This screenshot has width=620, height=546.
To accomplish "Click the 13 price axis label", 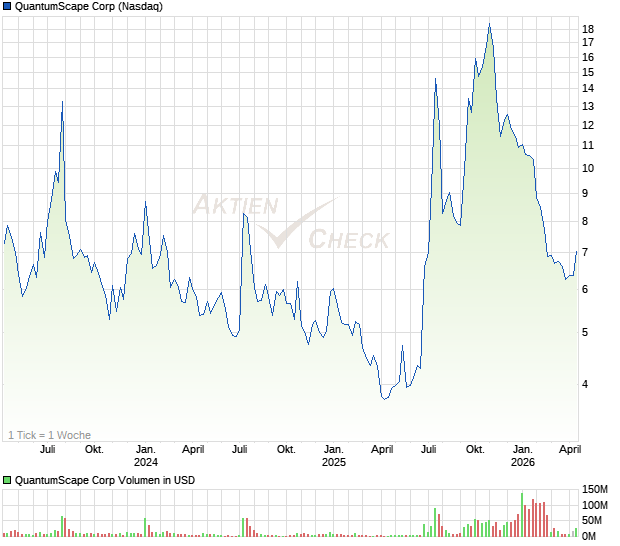I will coord(589,106).
